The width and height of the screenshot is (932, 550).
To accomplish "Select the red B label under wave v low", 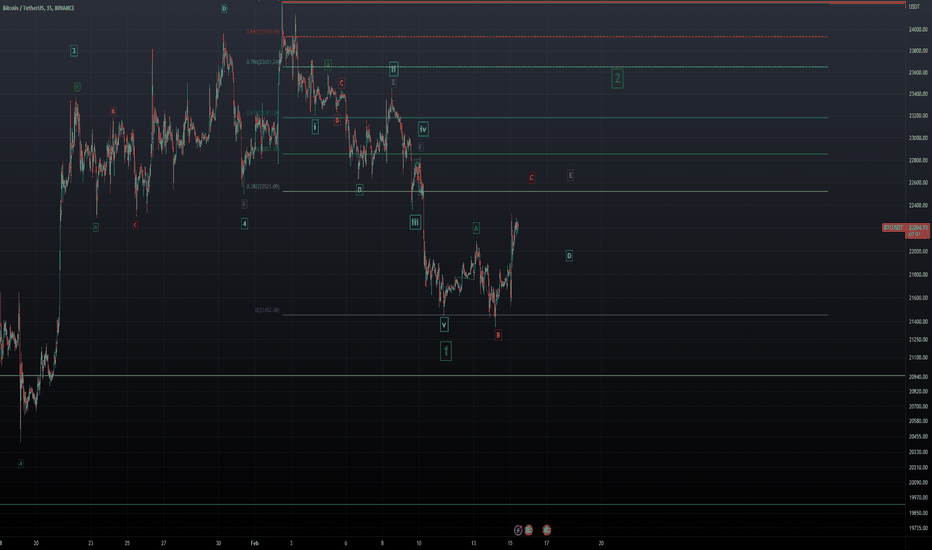I will [498, 335].
